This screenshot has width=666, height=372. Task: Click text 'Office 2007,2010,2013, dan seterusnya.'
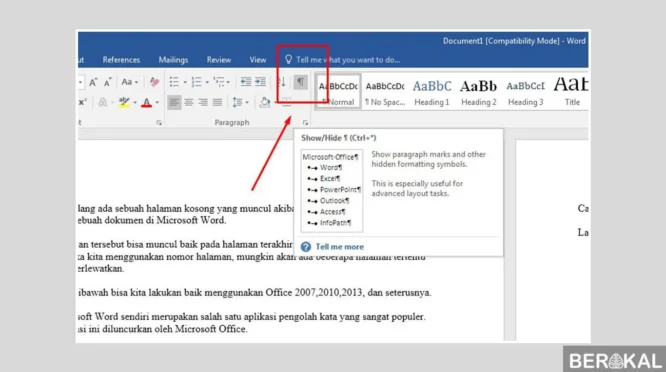[x=348, y=293]
